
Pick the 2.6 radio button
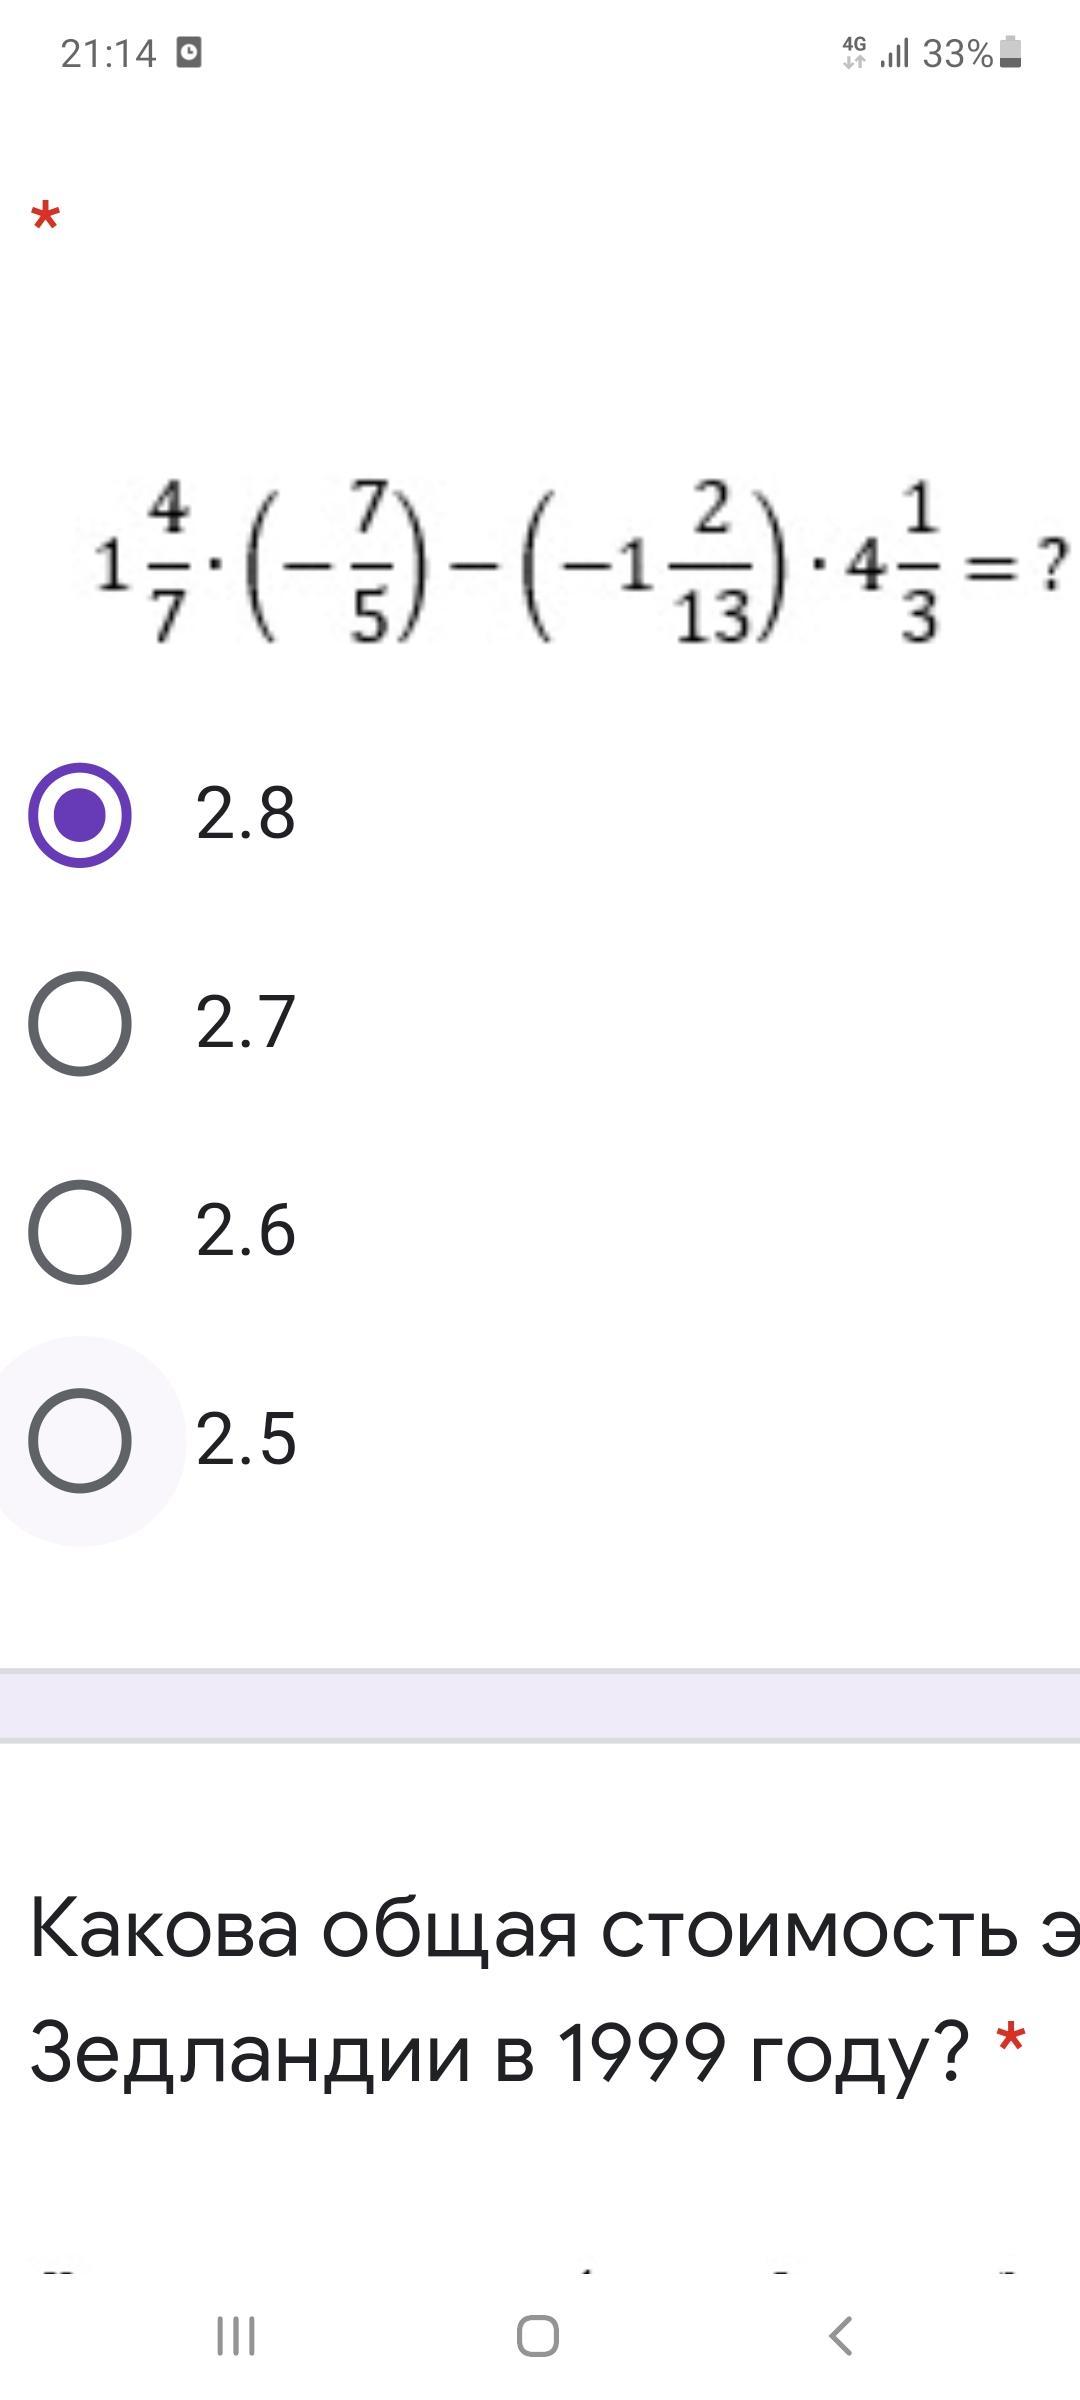point(80,1232)
